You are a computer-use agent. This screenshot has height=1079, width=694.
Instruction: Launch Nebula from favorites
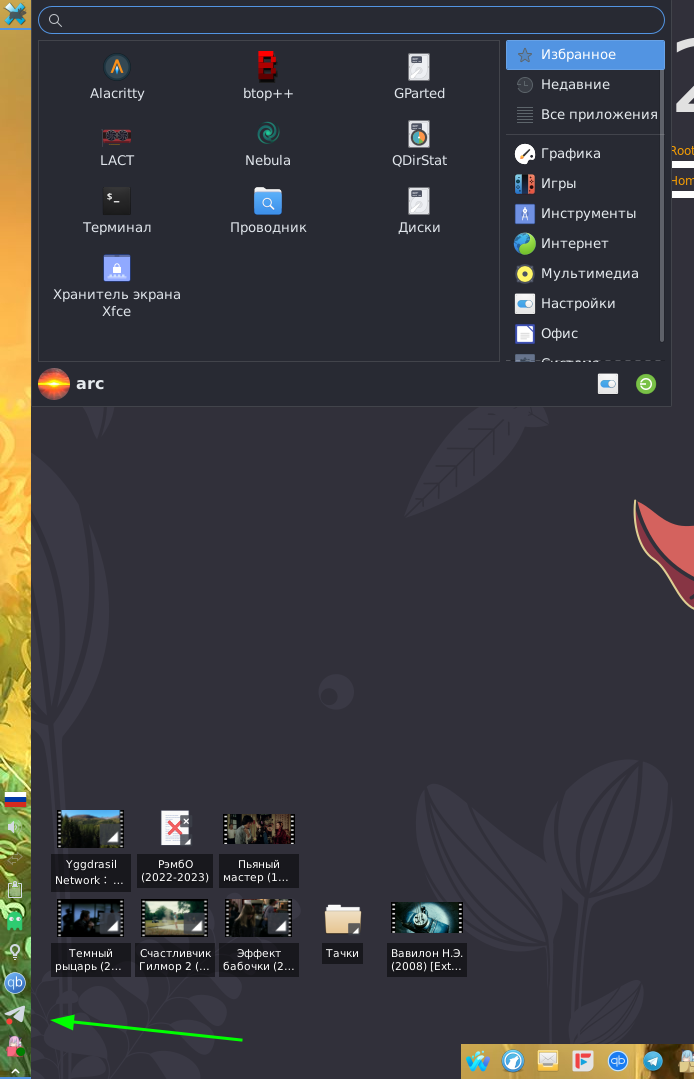click(x=267, y=145)
